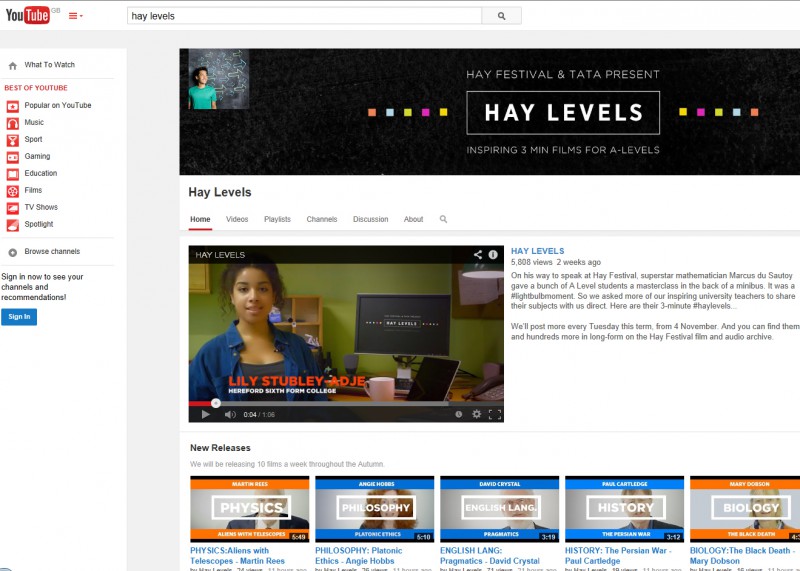This screenshot has width=800, height=571.
Task: Open 'ENGLISH LANG: Pragmatics' title link
Action: click(x=490, y=556)
